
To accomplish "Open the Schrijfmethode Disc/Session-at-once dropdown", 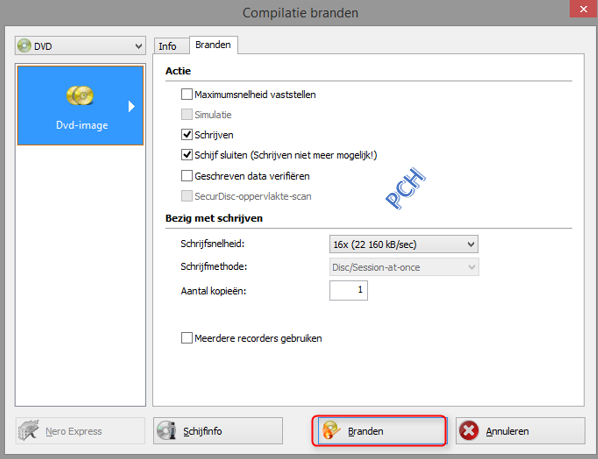I will (403, 267).
